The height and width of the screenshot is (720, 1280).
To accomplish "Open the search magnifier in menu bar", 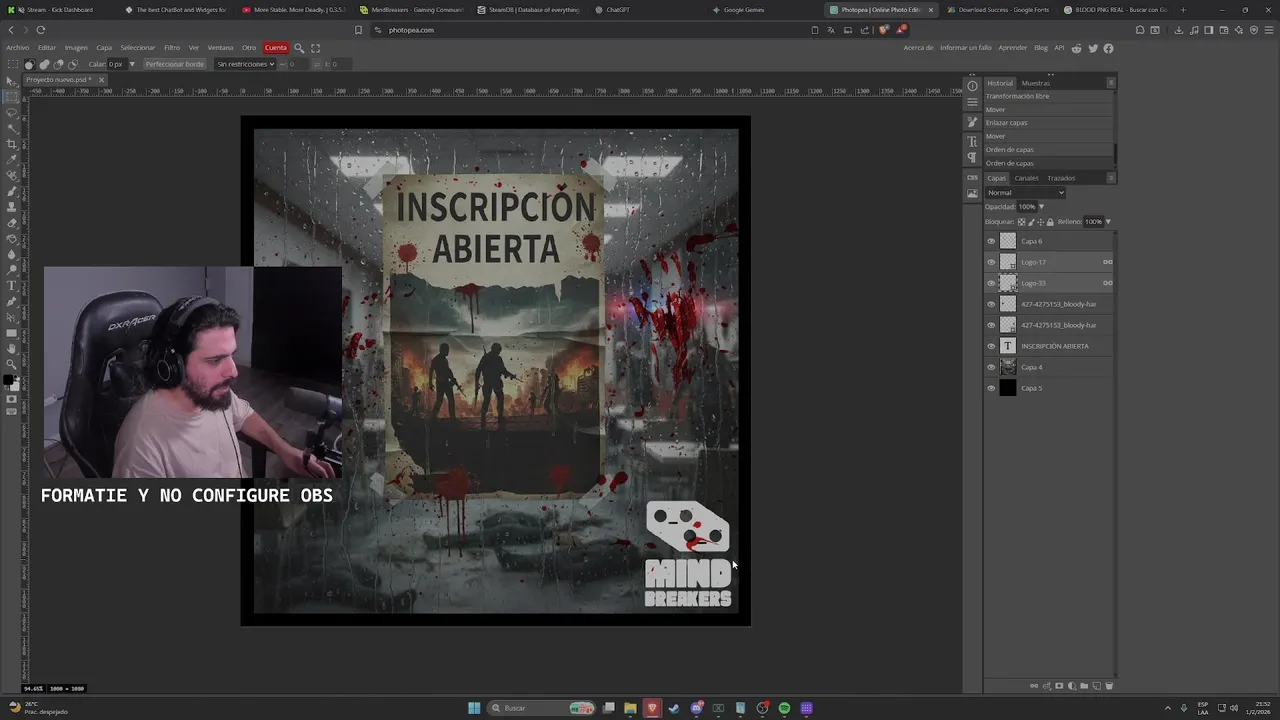I will click(298, 48).
